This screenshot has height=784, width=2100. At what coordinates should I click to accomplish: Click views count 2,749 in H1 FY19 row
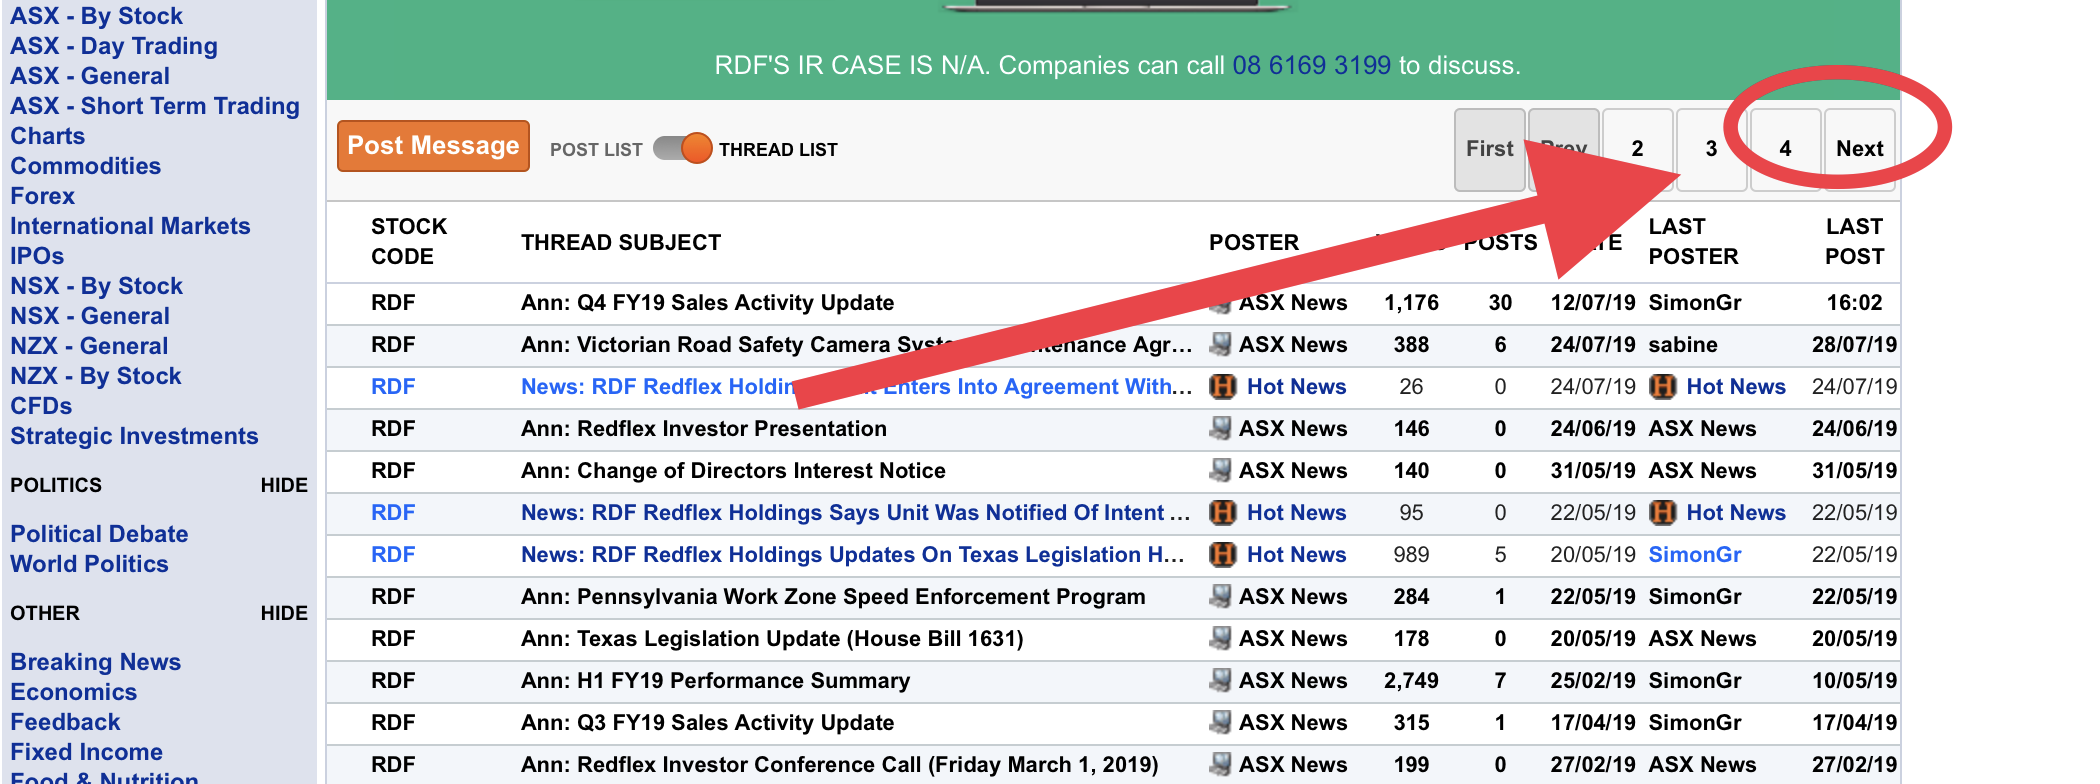[1411, 681]
